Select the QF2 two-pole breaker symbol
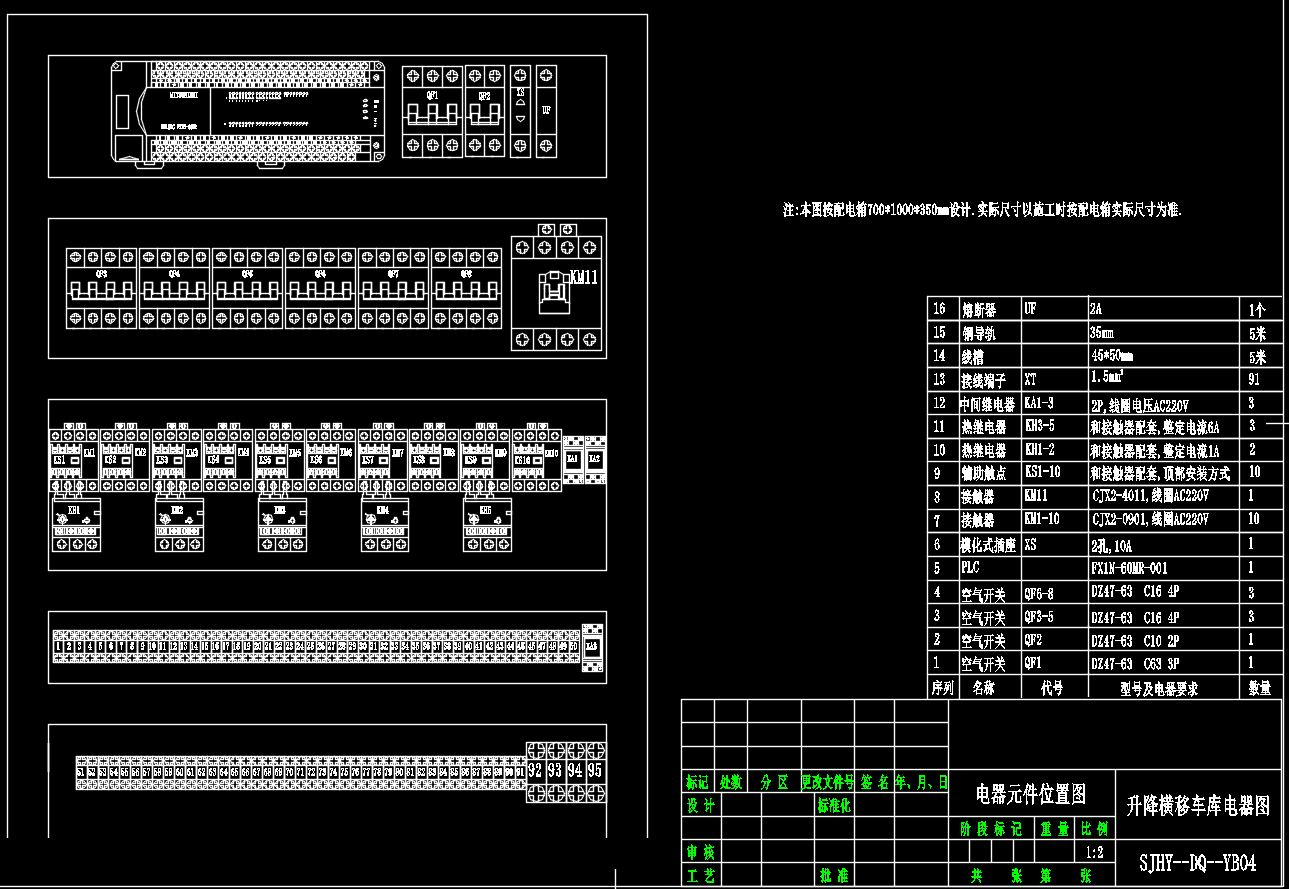1289x889 pixels. (485, 111)
